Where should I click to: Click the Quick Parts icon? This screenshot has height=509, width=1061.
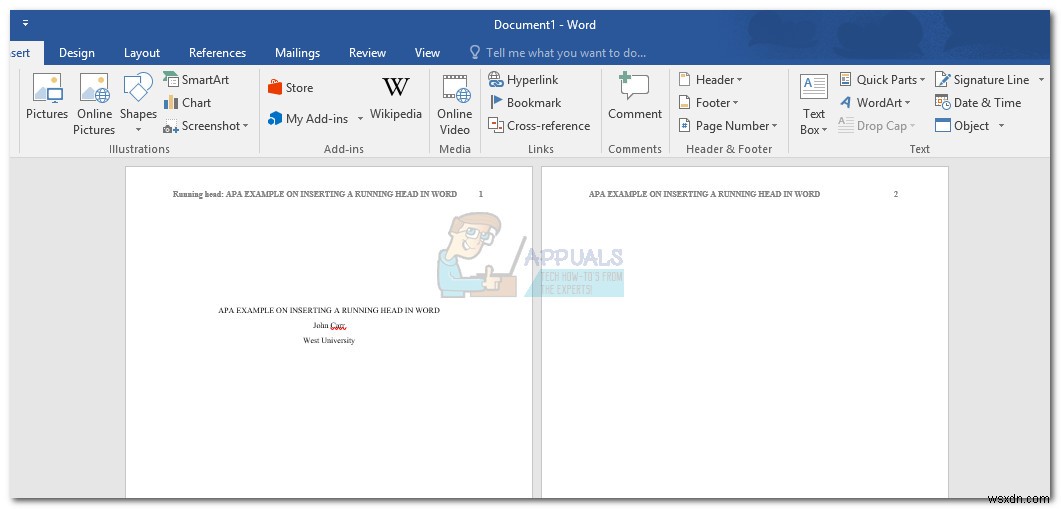point(846,80)
